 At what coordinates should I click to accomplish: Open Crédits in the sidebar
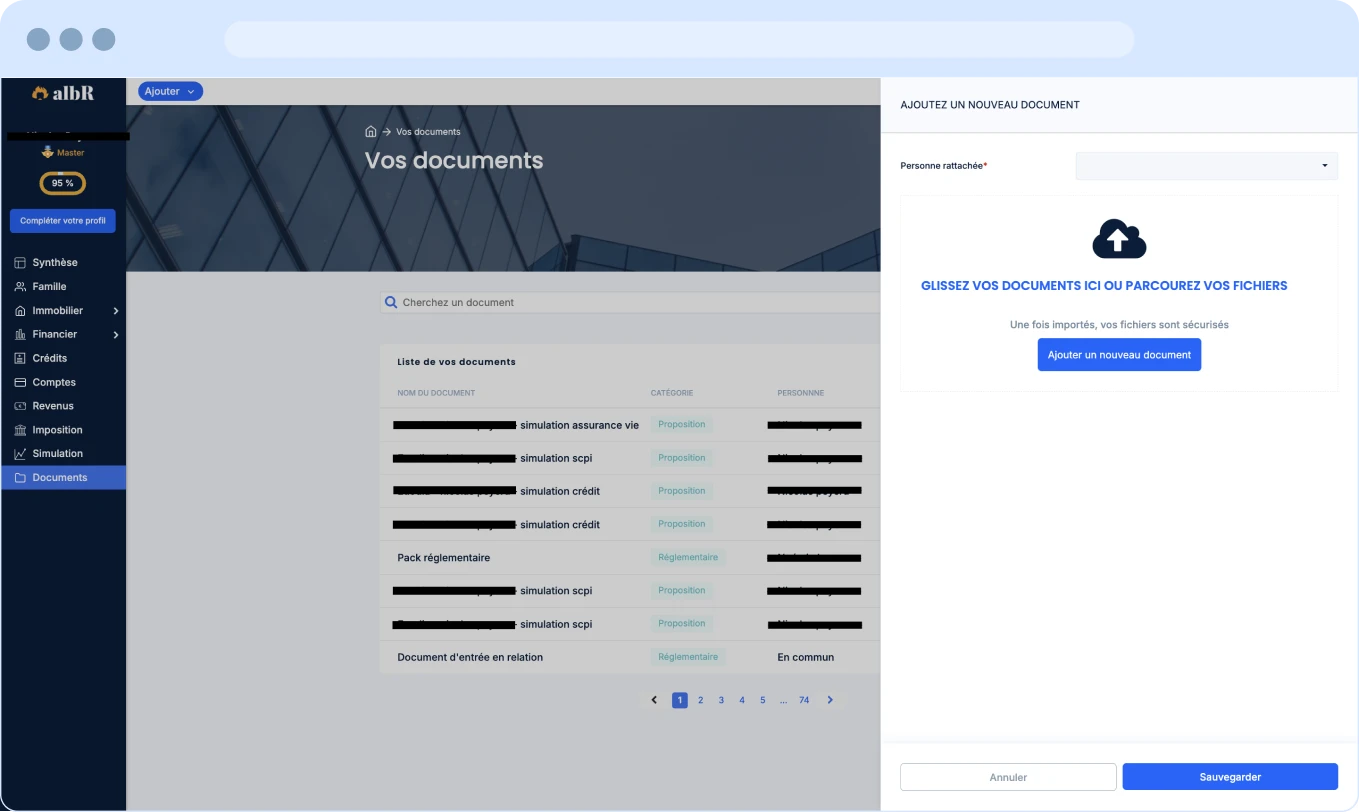(x=49, y=358)
